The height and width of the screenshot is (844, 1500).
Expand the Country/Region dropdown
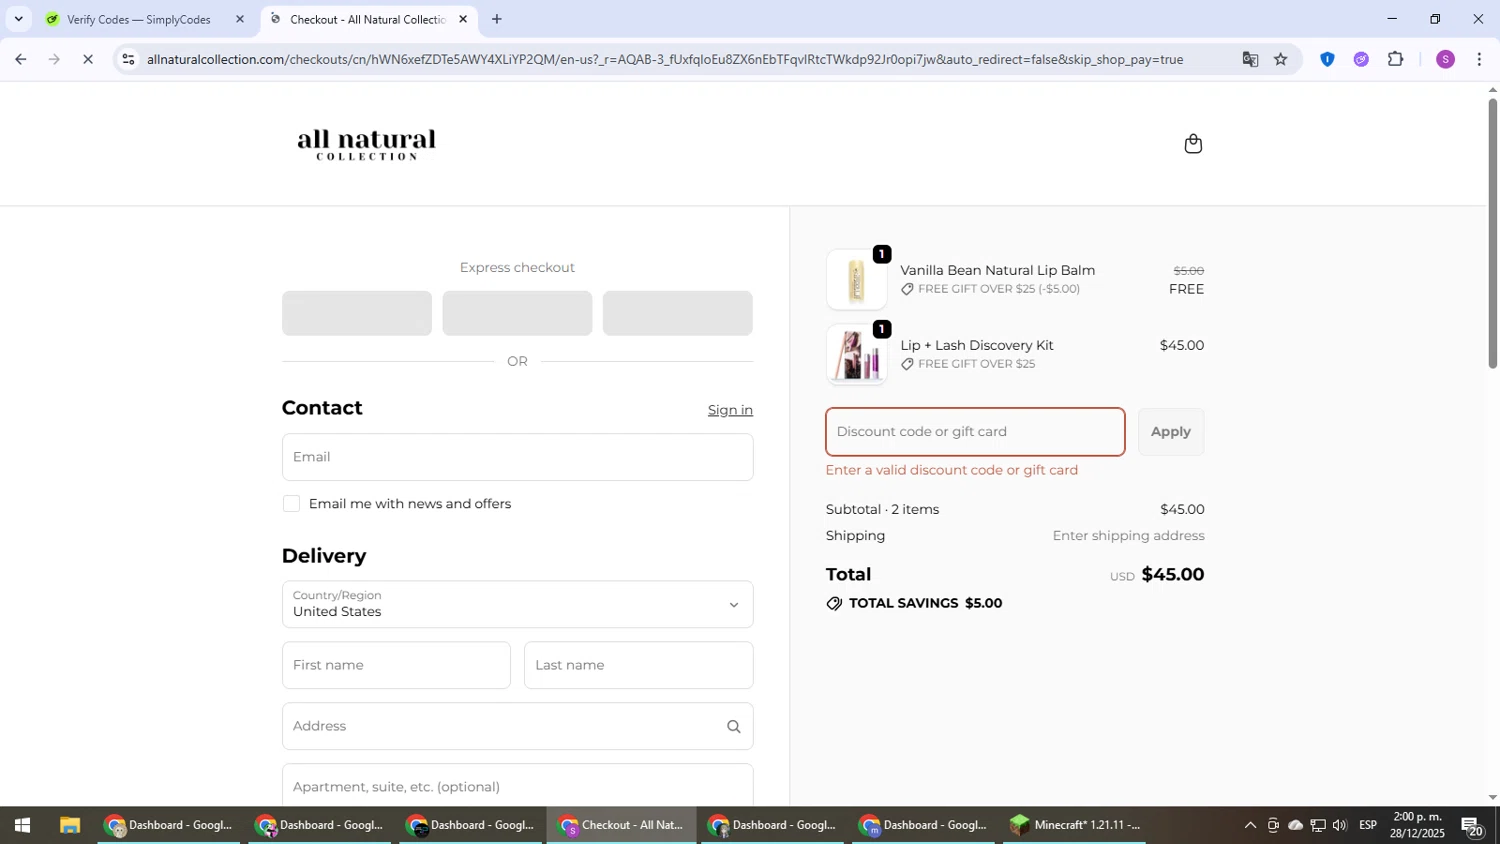[x=517, y=605]
